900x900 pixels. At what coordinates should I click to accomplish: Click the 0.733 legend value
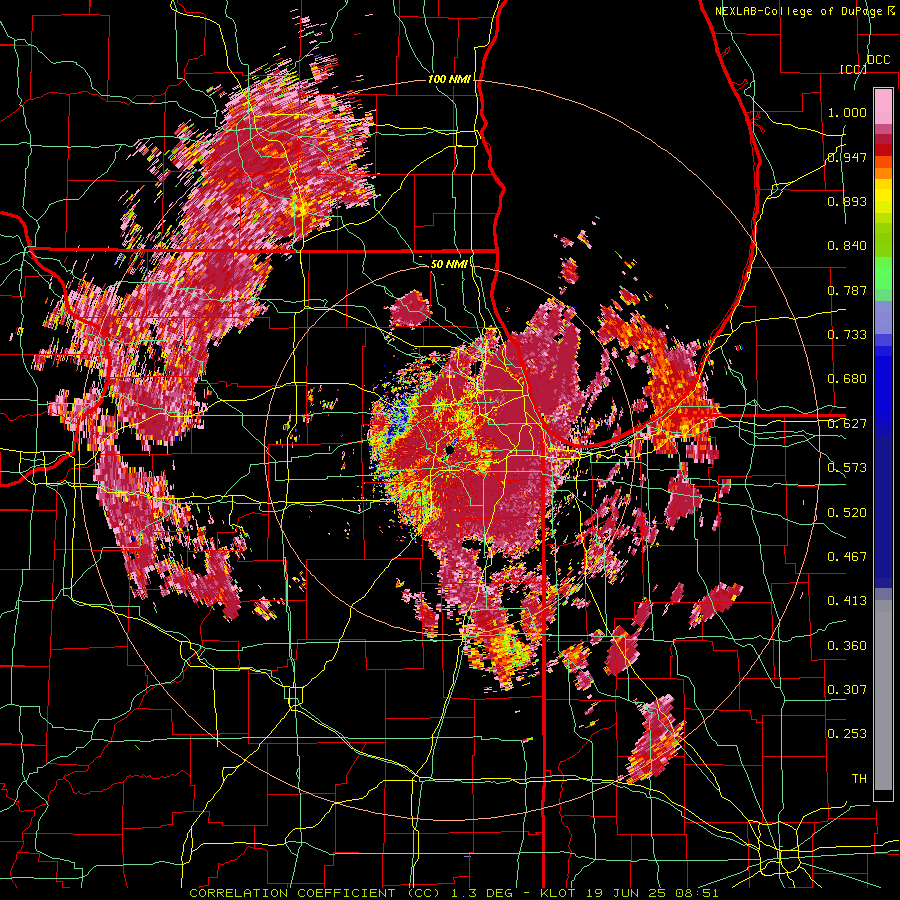click(x=847, y=335)
